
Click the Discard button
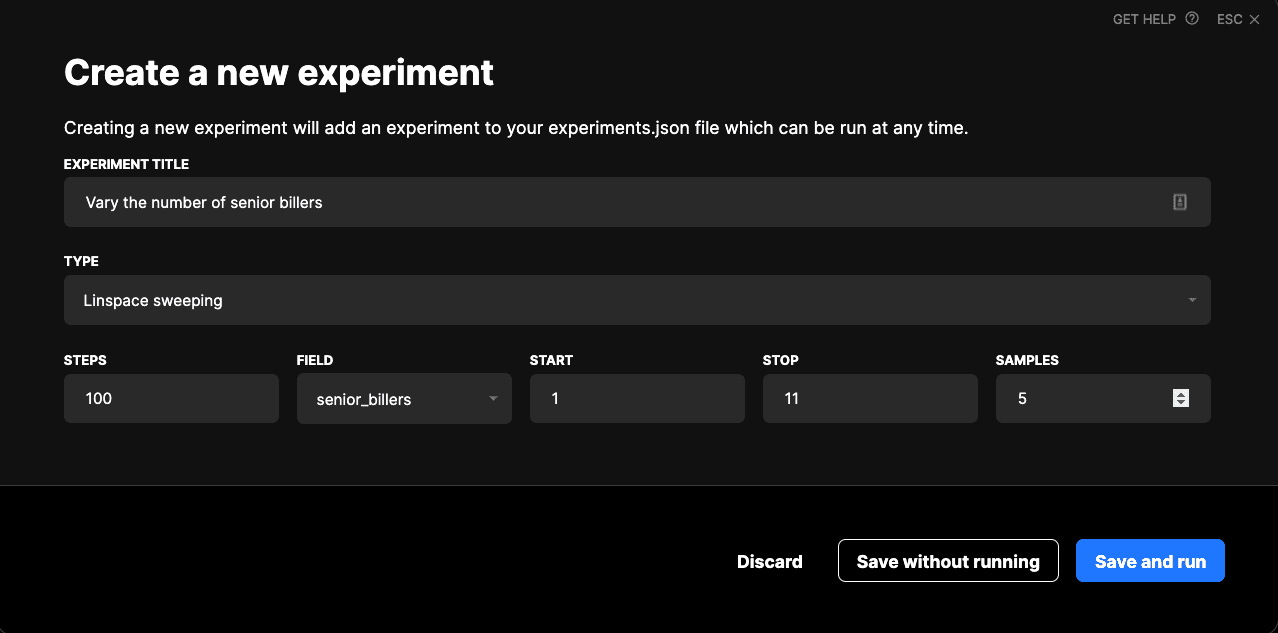pyautogui.click(x=769, y=561)
